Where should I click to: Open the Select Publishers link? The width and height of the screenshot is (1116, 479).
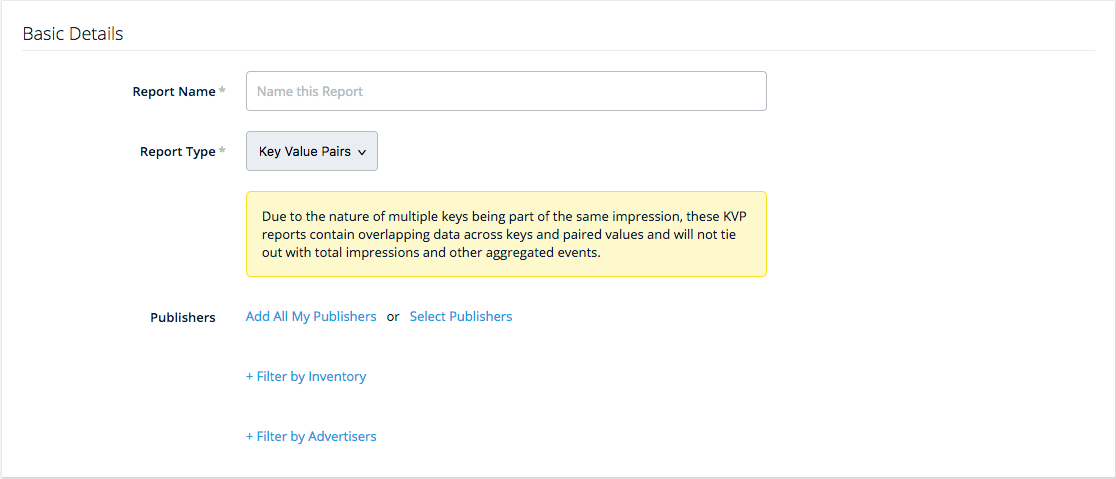[x=460, y=316]
